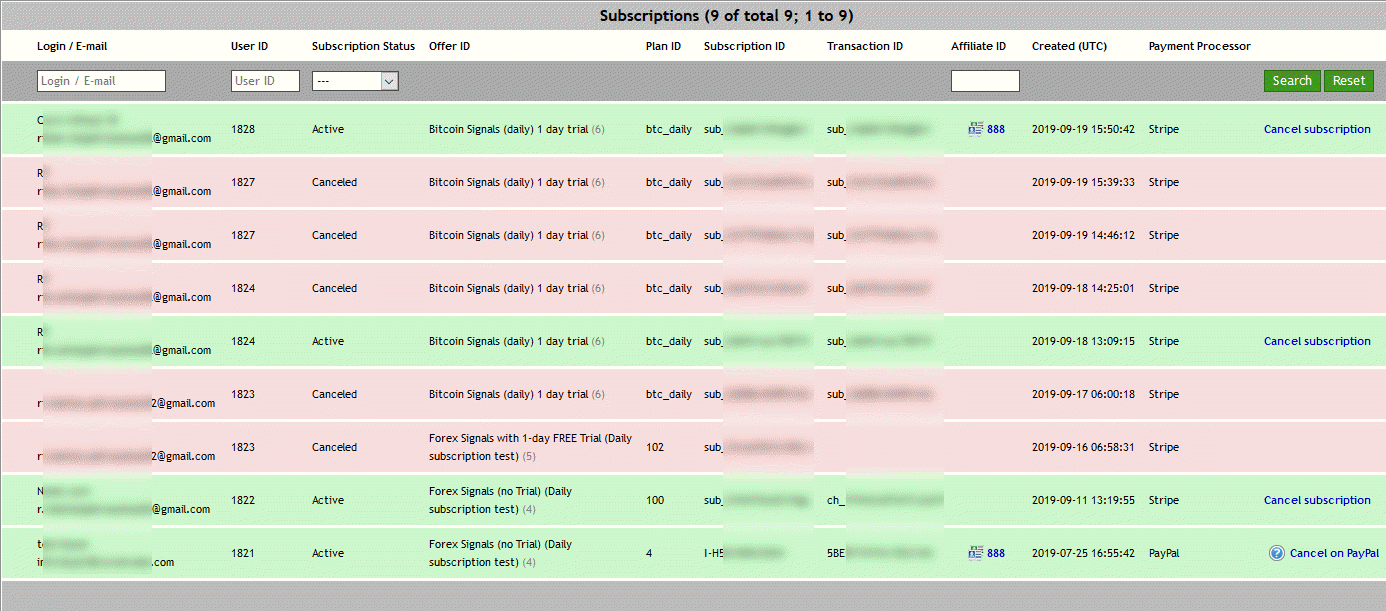Click the affiliate icon in the PayPal row
This screenshot has width=1386, height=611.
click(975, 553)
